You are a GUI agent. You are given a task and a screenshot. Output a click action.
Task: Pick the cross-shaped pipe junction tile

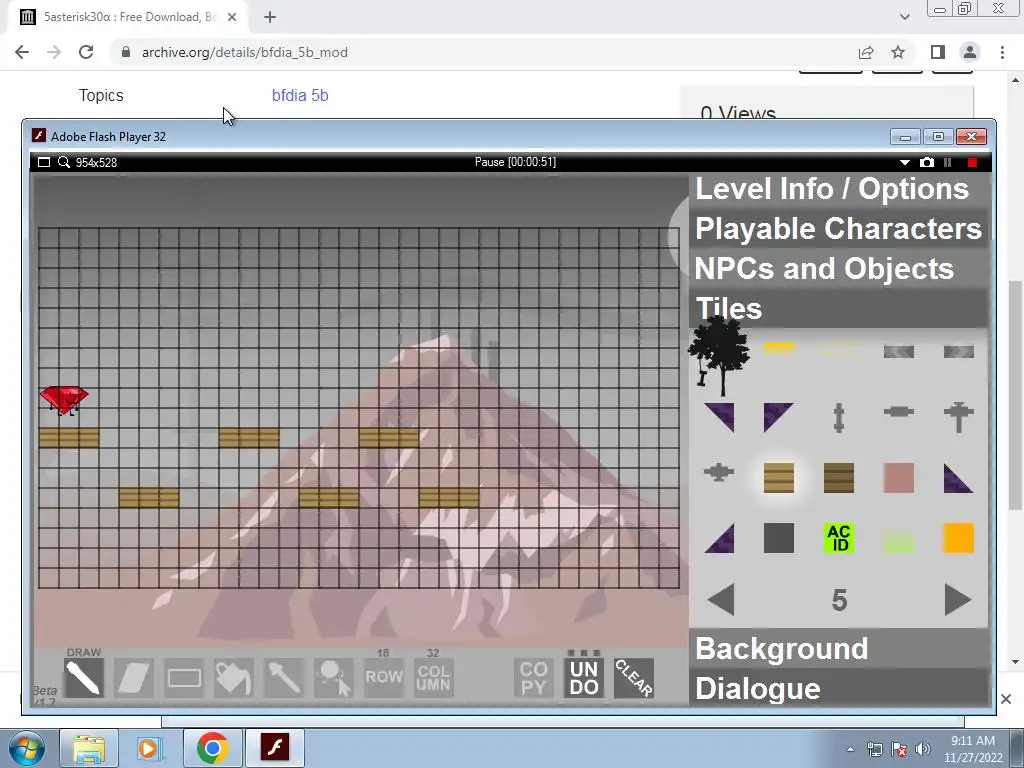pos(719,472)
